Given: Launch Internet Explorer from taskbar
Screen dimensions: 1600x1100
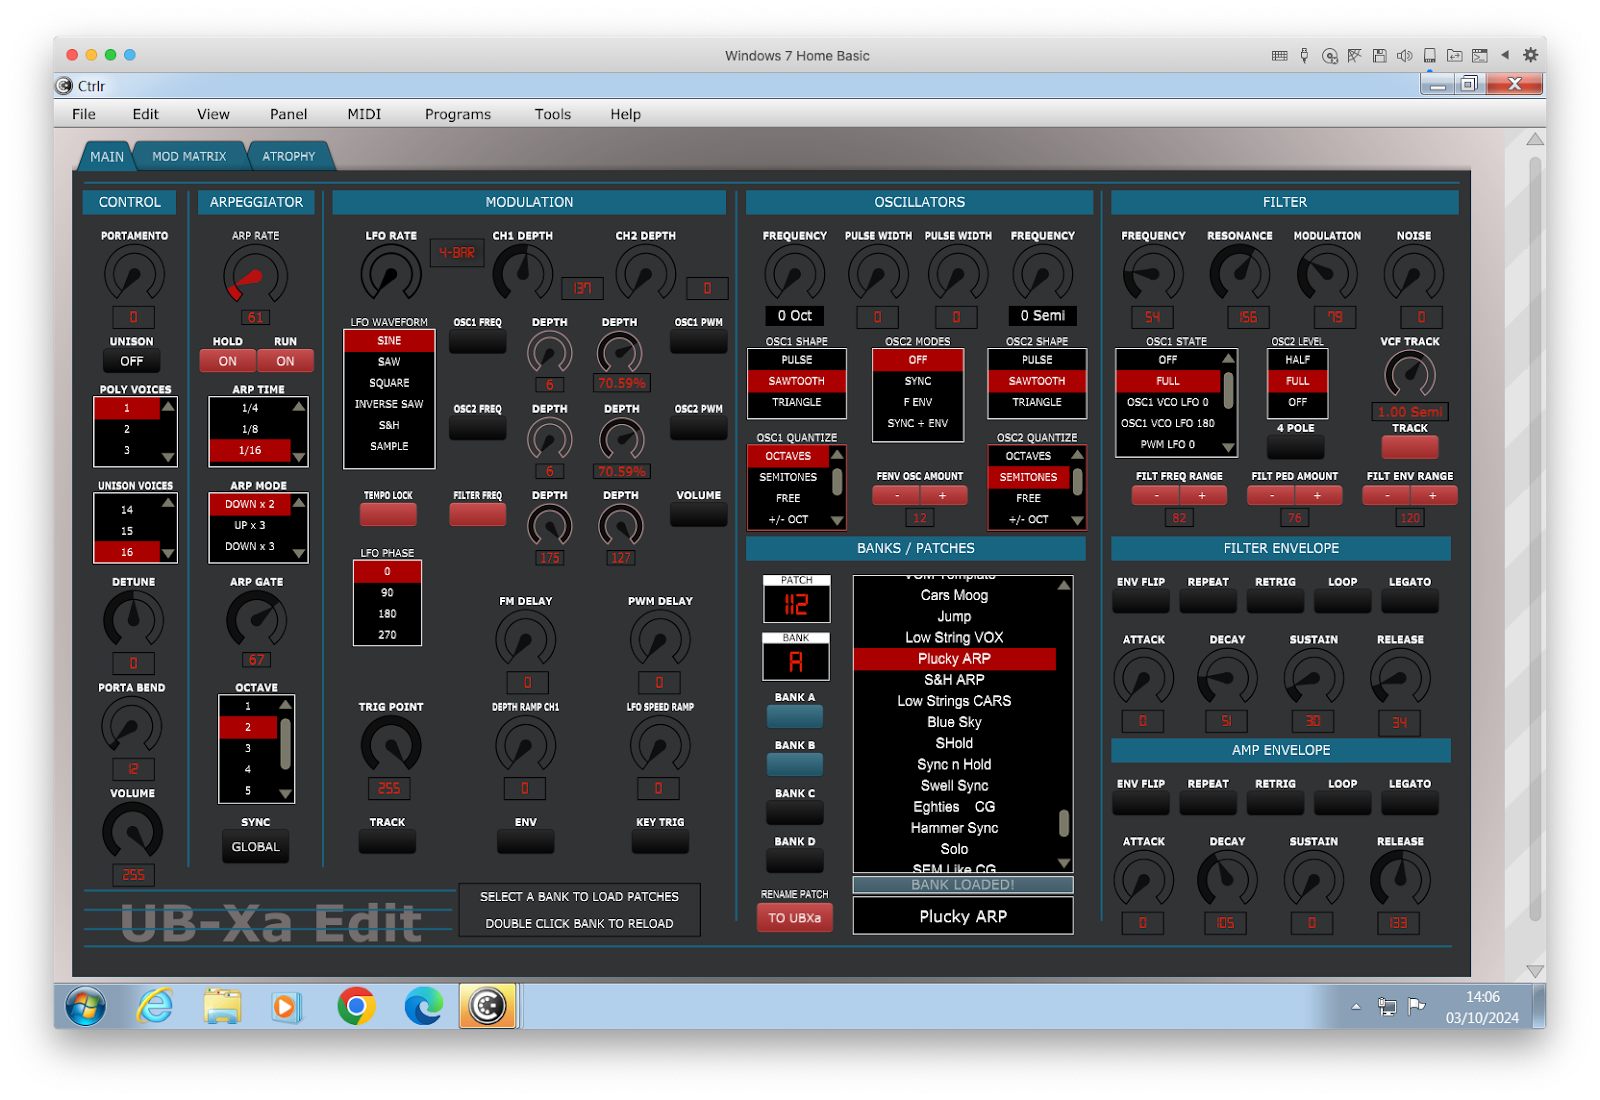Looking at the screenshot, I should (x=154, y=1005).
